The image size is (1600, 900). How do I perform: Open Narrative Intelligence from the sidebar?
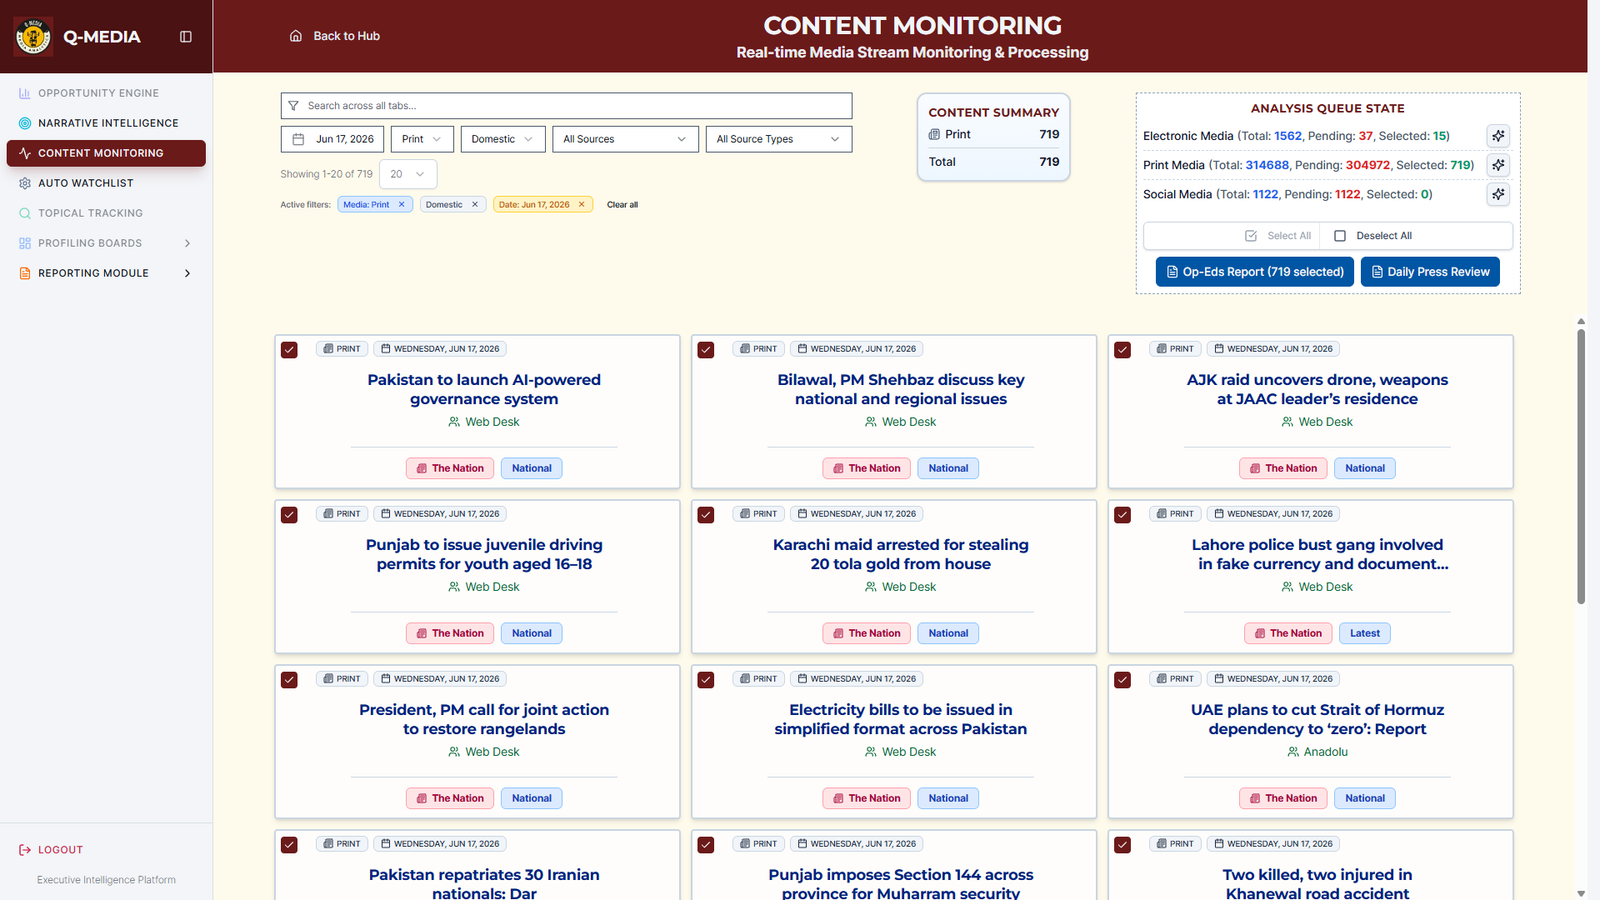[106, 123]
